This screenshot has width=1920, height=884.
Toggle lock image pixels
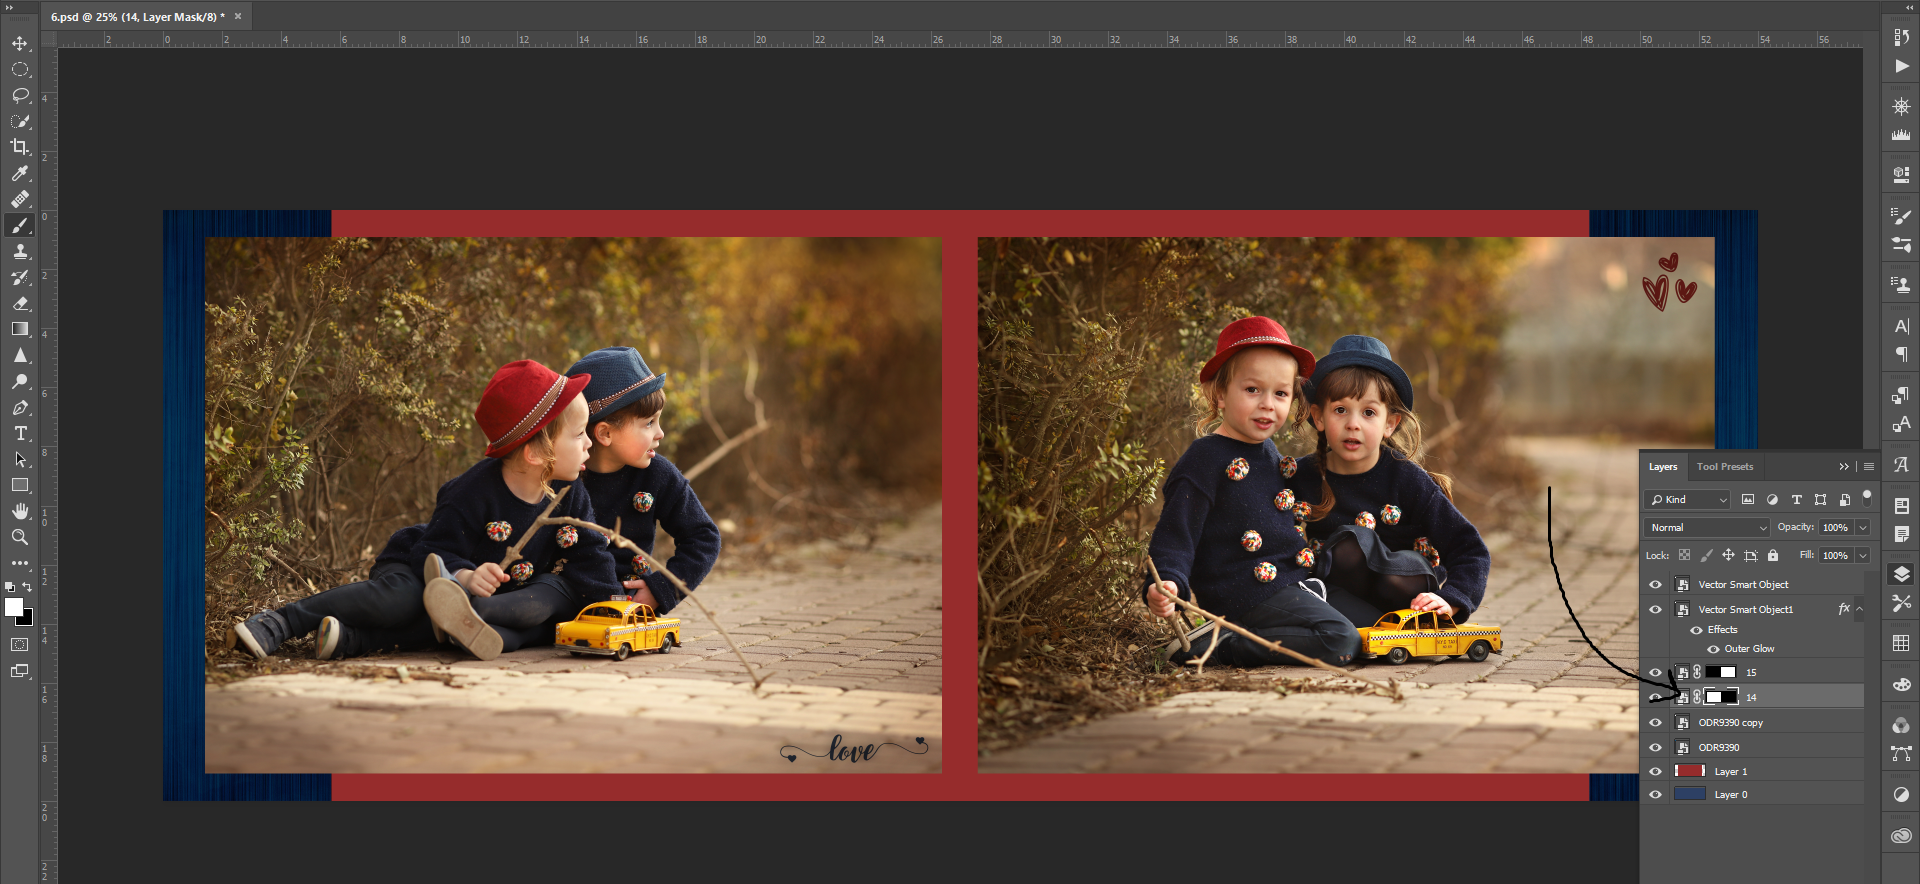(1706, 555)
